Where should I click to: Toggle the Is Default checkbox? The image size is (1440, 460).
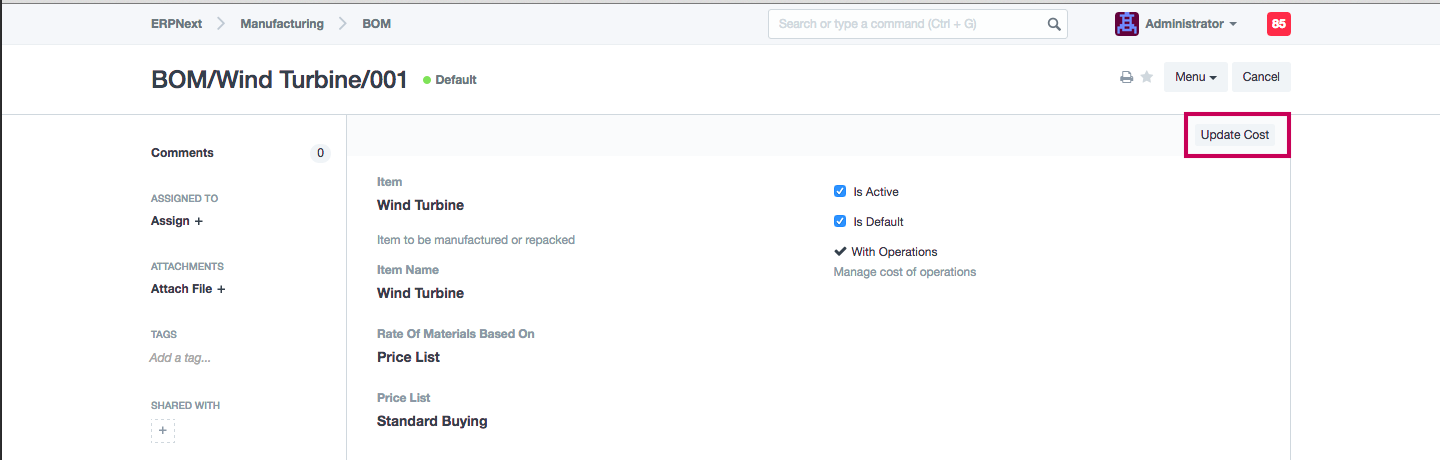(x=840, y=221)
